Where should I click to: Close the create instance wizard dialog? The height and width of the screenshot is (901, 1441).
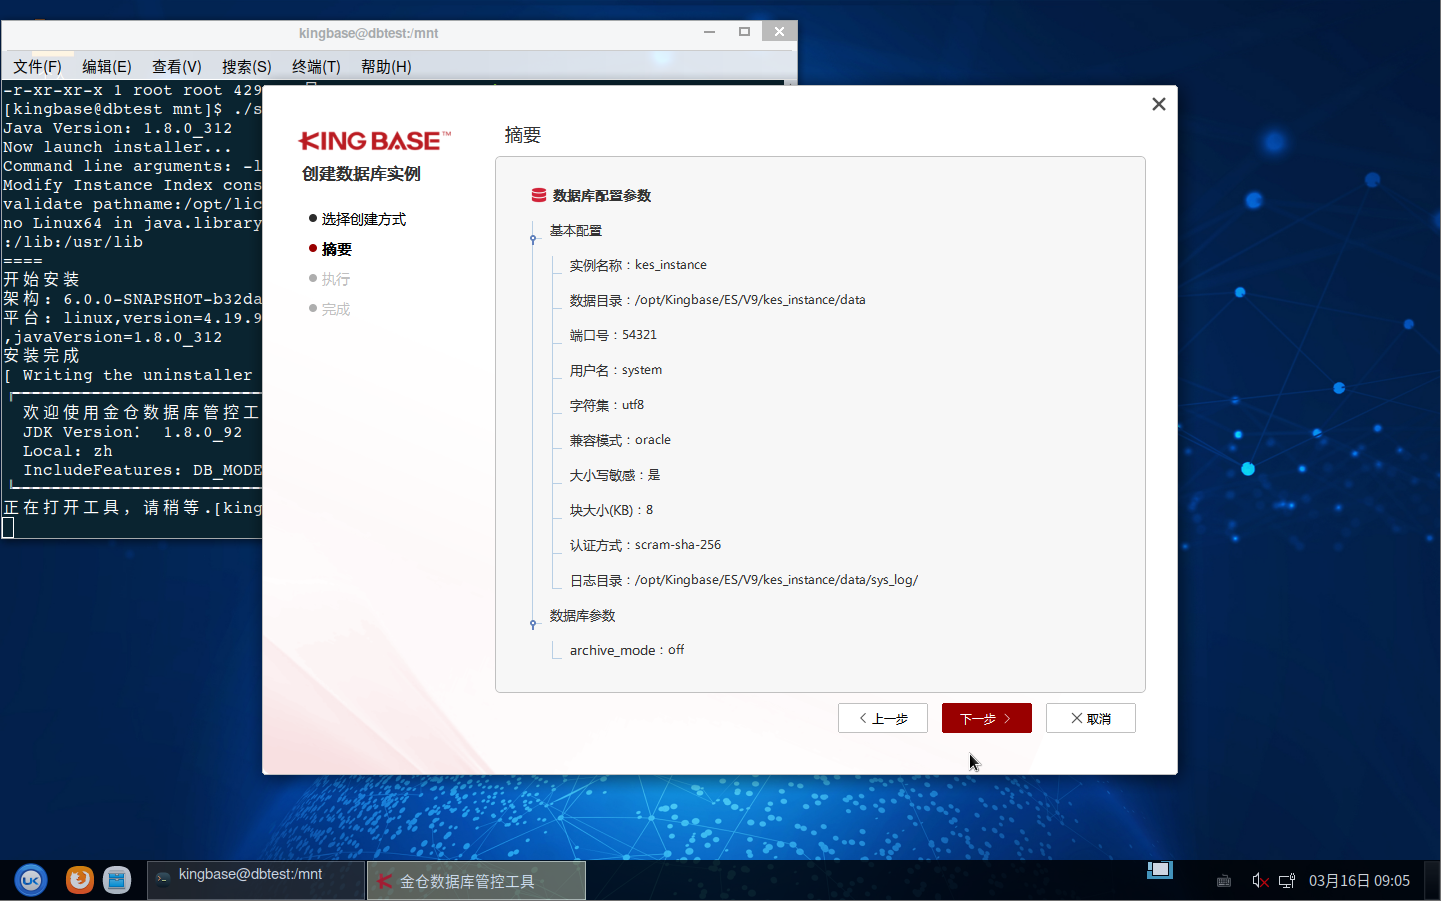click(x=1159, y=104)
